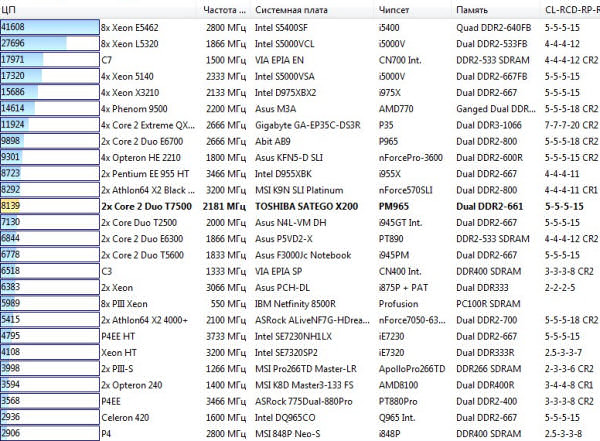Select the Celeron 420 row
The width and height of the screenshot is (600, 441).
300,418
